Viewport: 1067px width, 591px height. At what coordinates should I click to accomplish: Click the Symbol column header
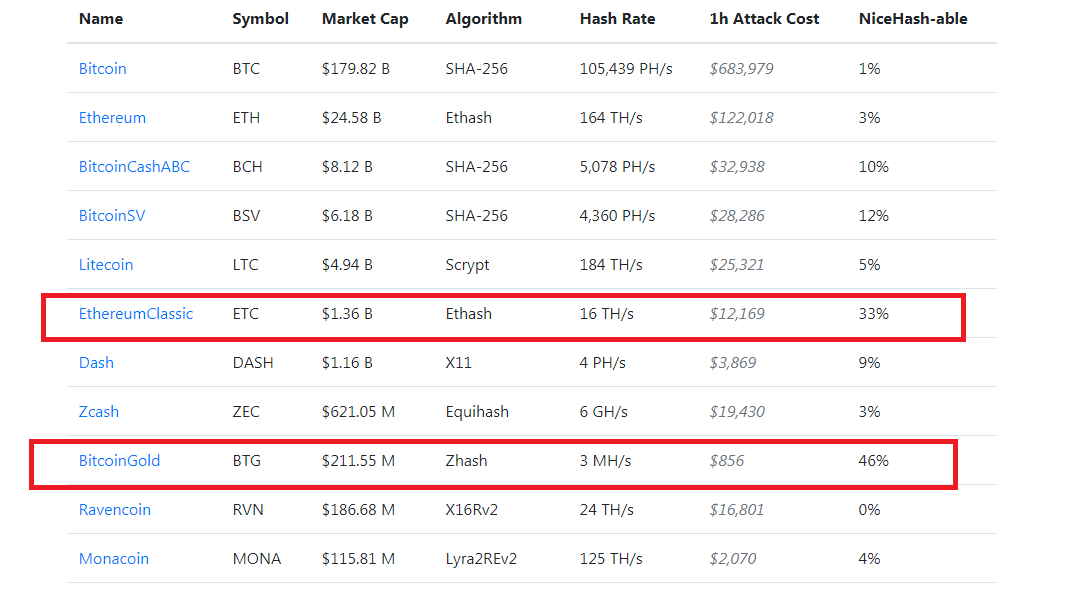261,19
